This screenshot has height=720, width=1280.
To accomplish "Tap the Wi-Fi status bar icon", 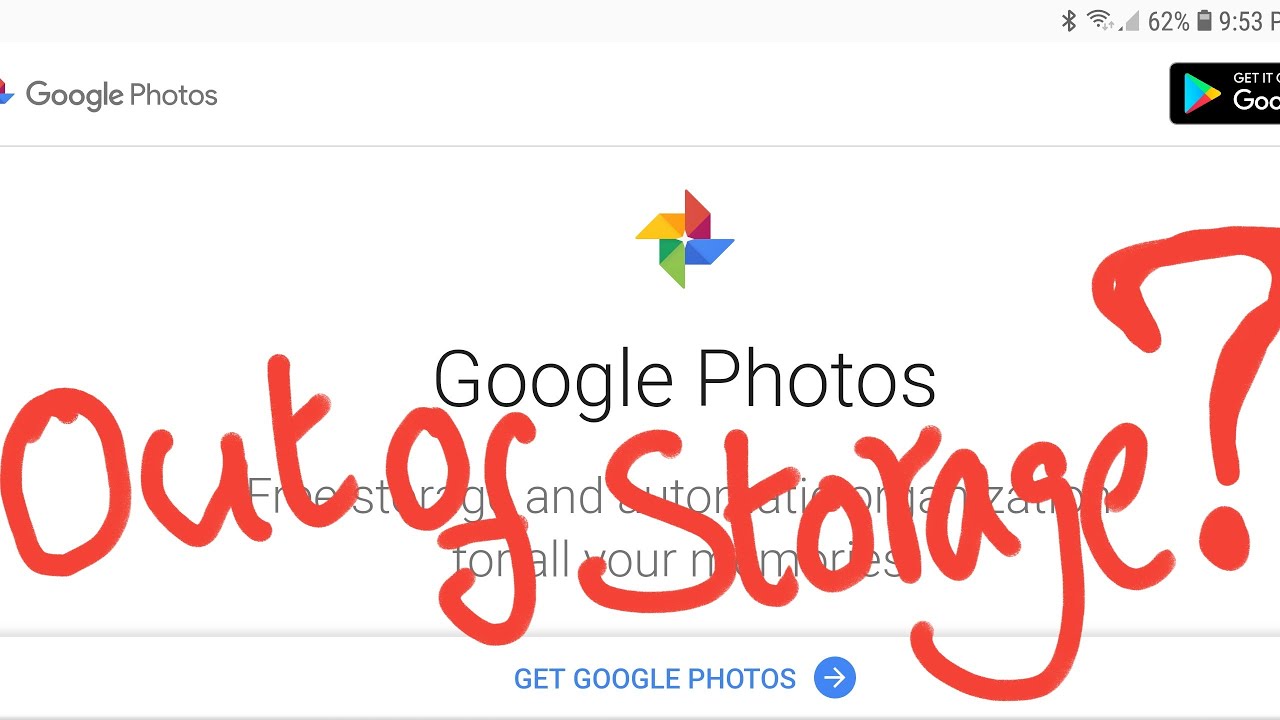I will (x=1100, y=20).
